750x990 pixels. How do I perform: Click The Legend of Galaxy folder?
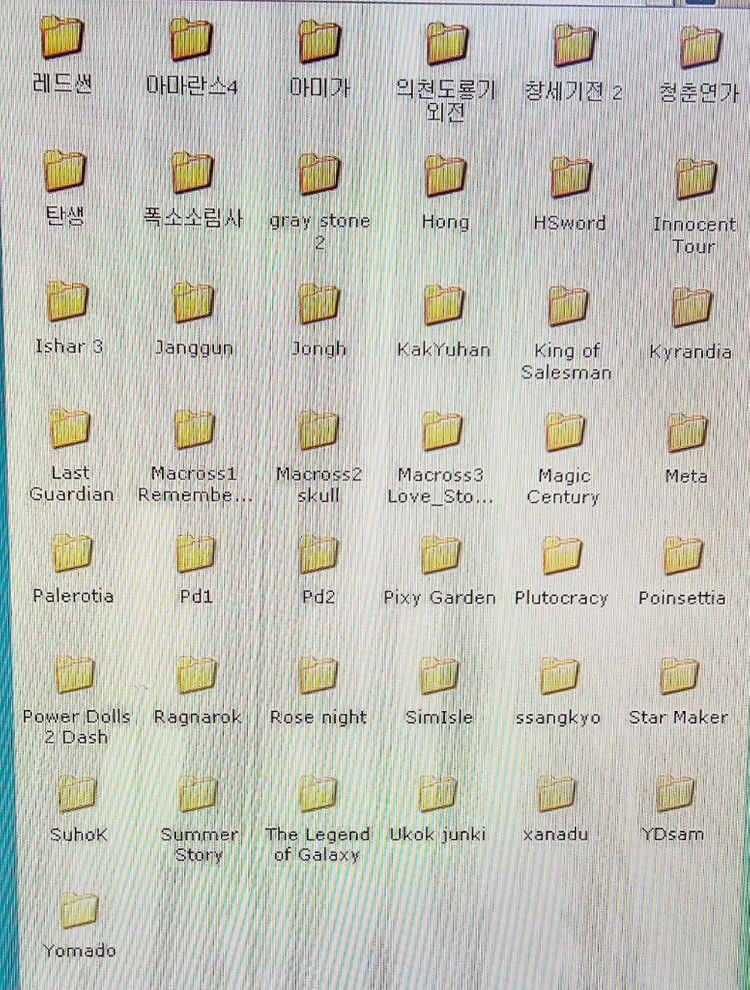tap(317, 794)
